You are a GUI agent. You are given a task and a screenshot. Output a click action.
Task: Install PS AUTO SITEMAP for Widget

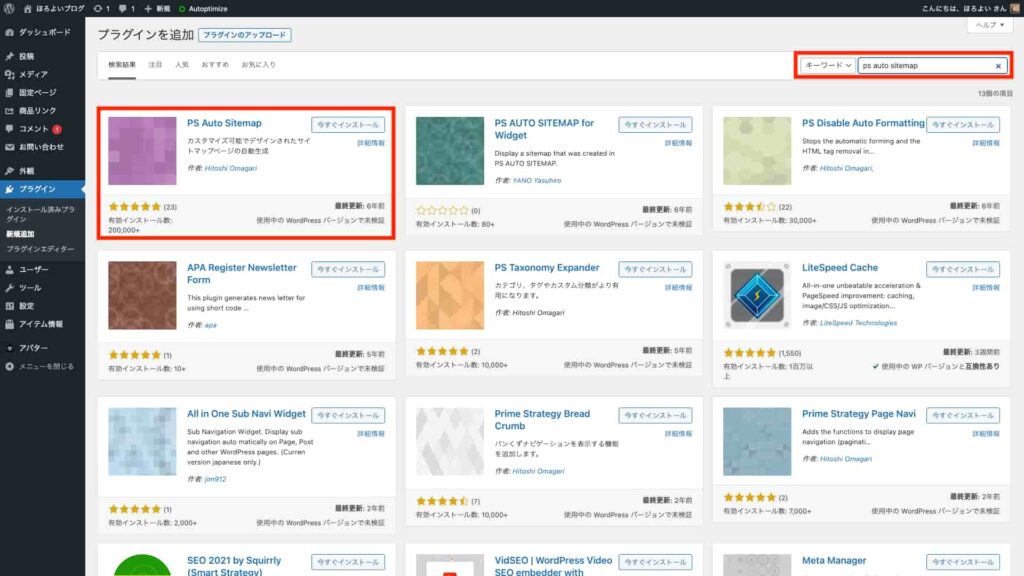coord(655,125)
